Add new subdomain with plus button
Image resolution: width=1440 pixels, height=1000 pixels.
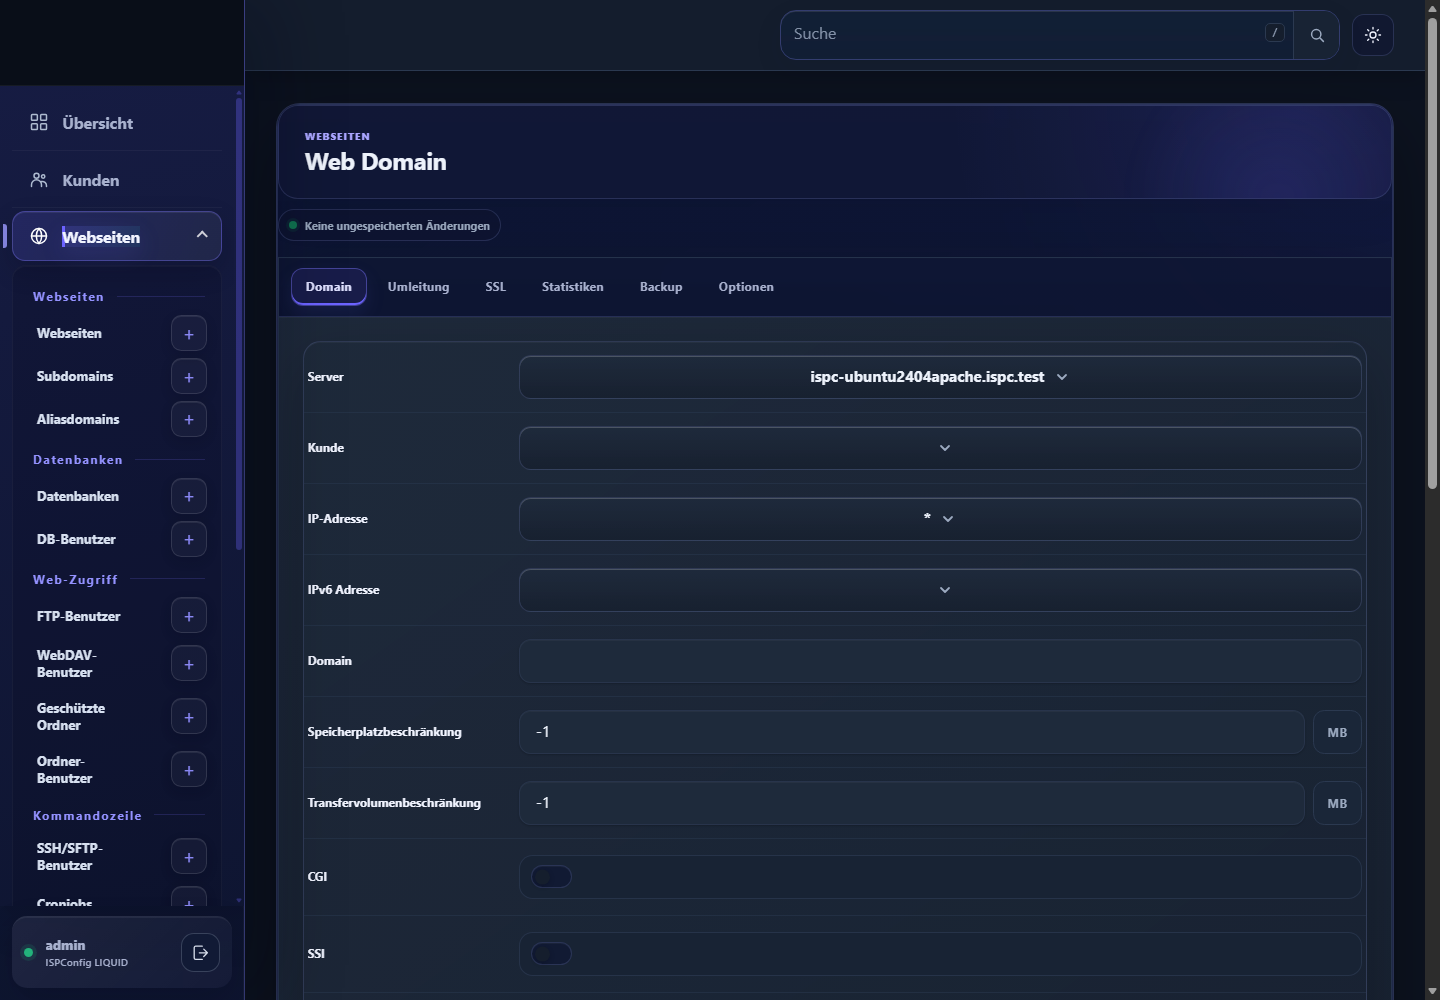[x=189, y=377]
